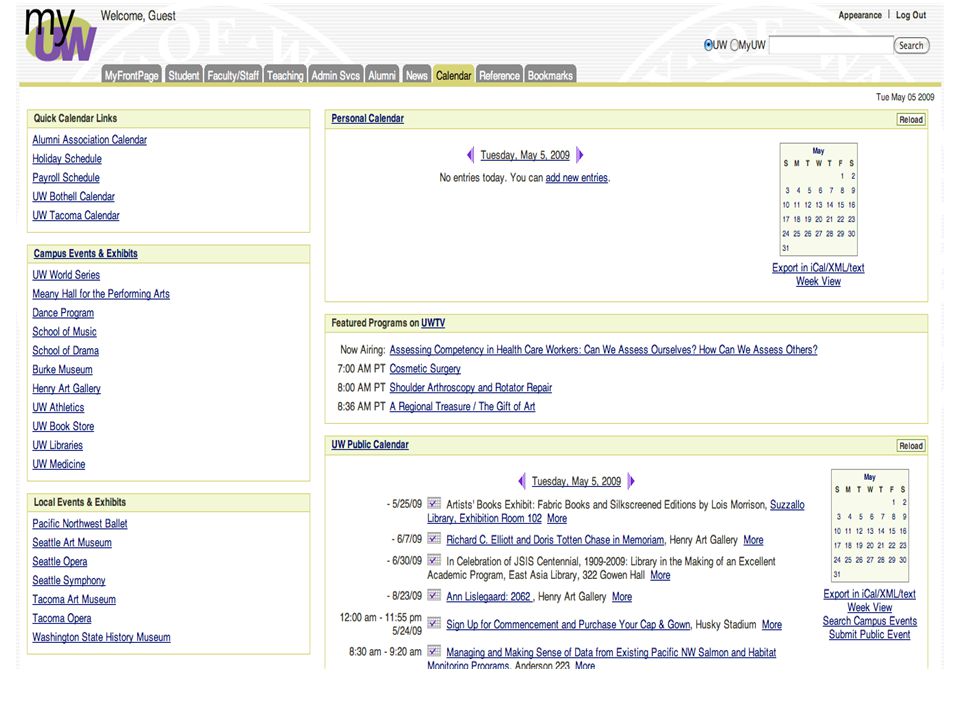Open UW Tacoma Calendar
Viewport: 960px width, 720px height.
click(x=76, y=216)
